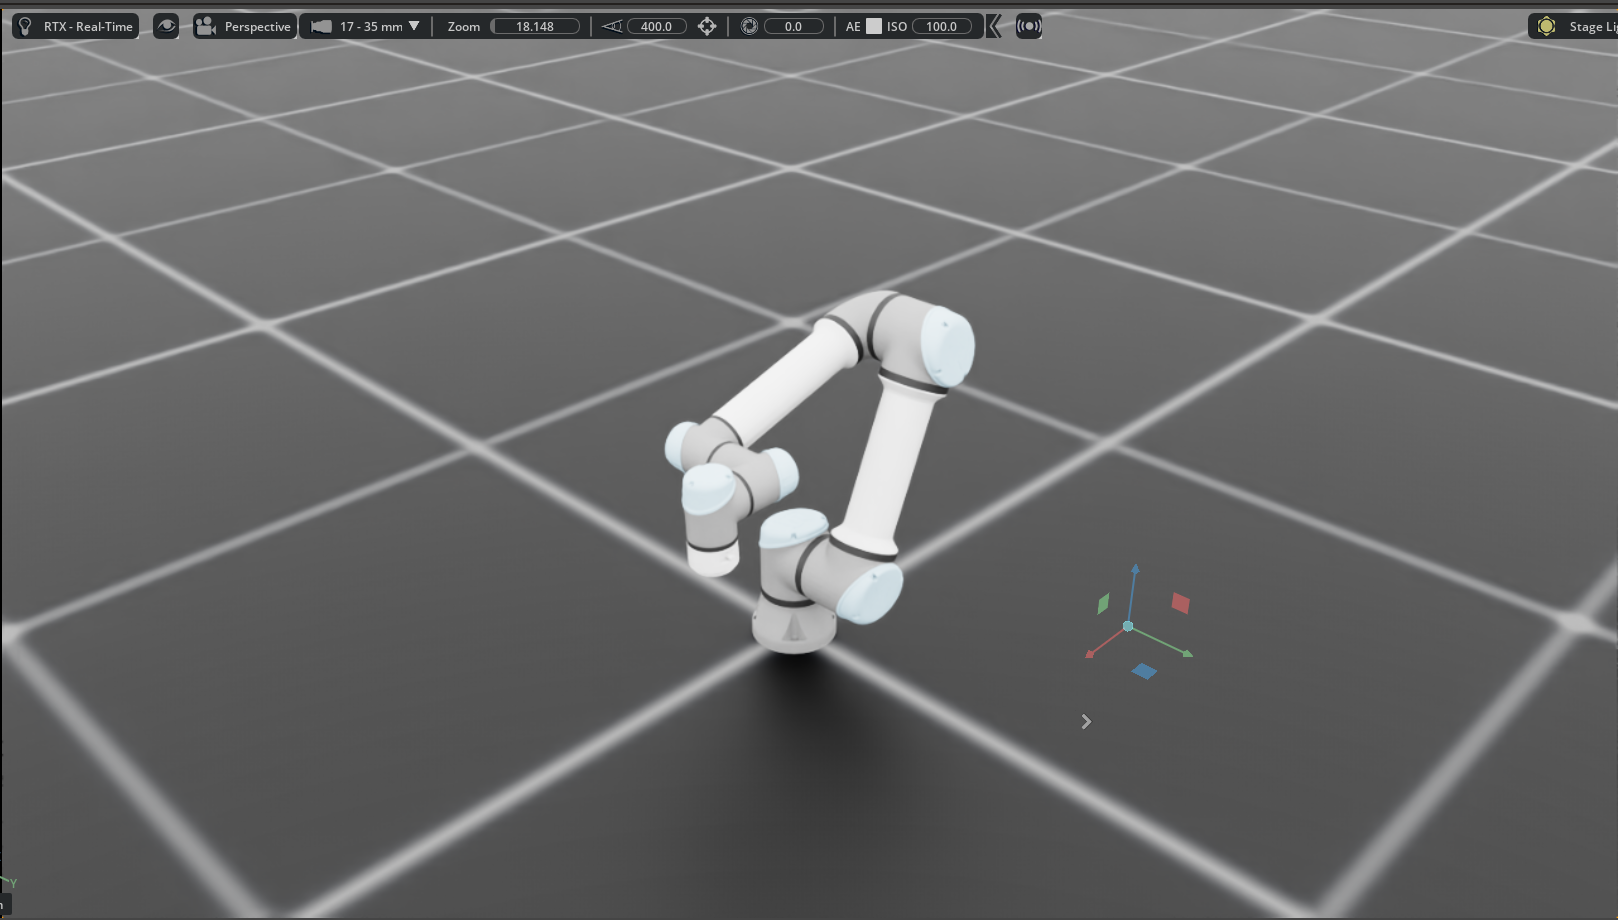1618x920 pixels.
Task: Open the Perspective camera menu
Action: point(256,27)
